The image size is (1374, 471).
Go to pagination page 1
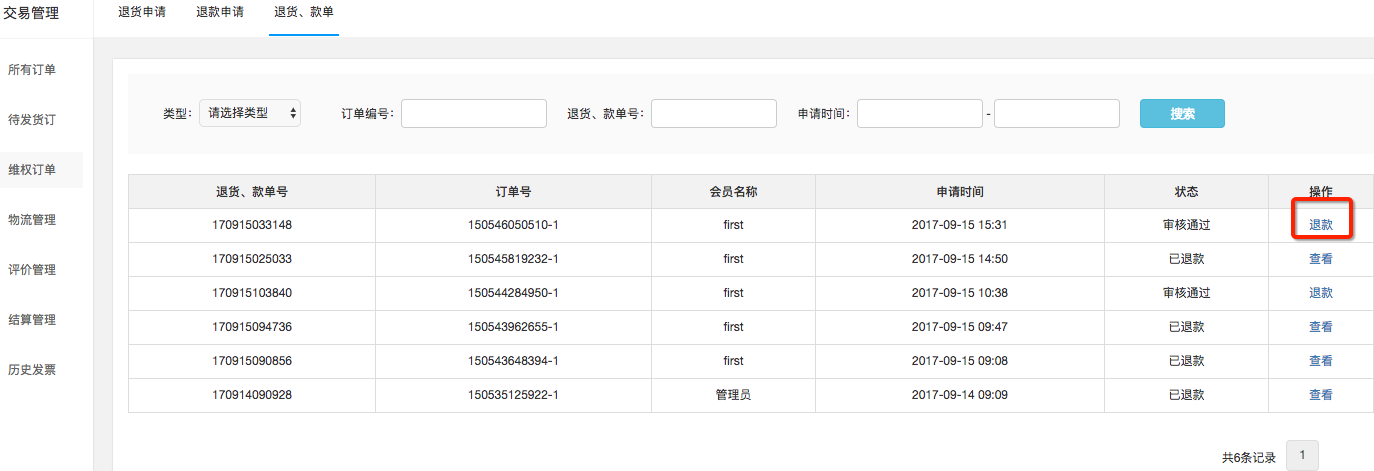(x=1302, y=456)
